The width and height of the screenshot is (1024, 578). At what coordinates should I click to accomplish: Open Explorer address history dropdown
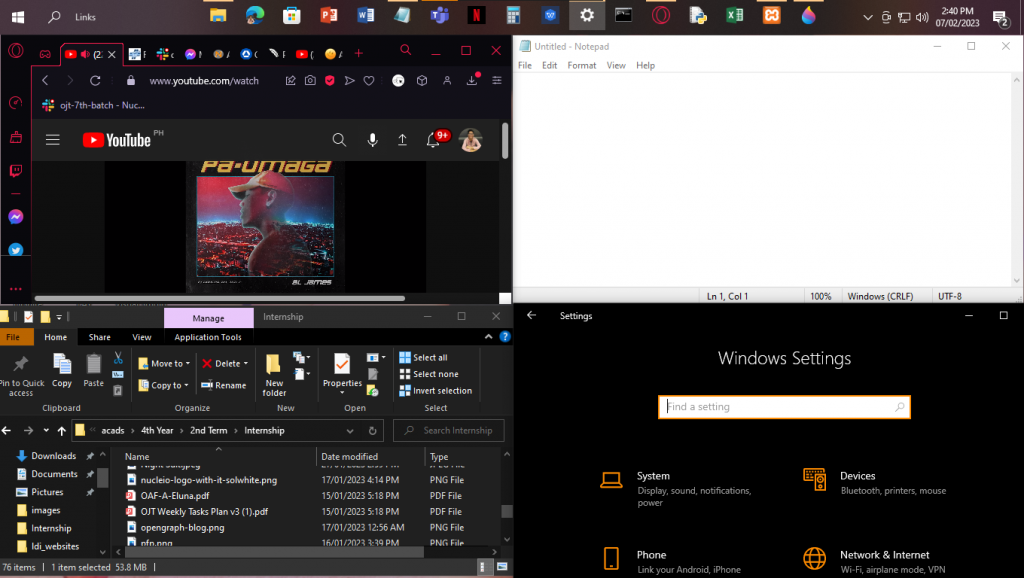click(x=350, y=430)
